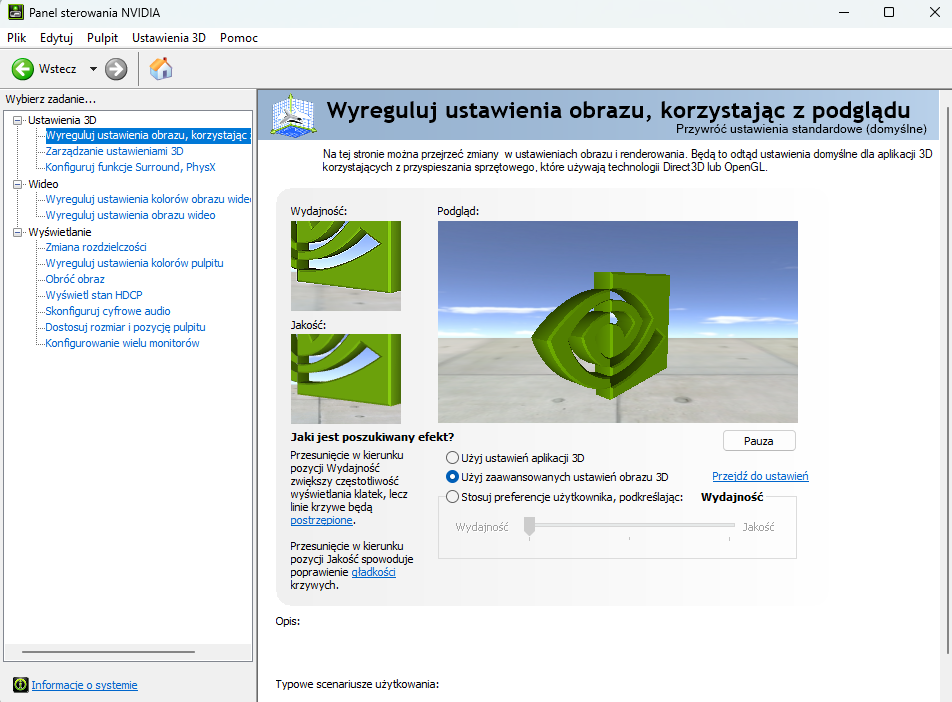Click the grey forward arrow button
This screenshot has width=952, height=702.
click(x=116, y=69)
